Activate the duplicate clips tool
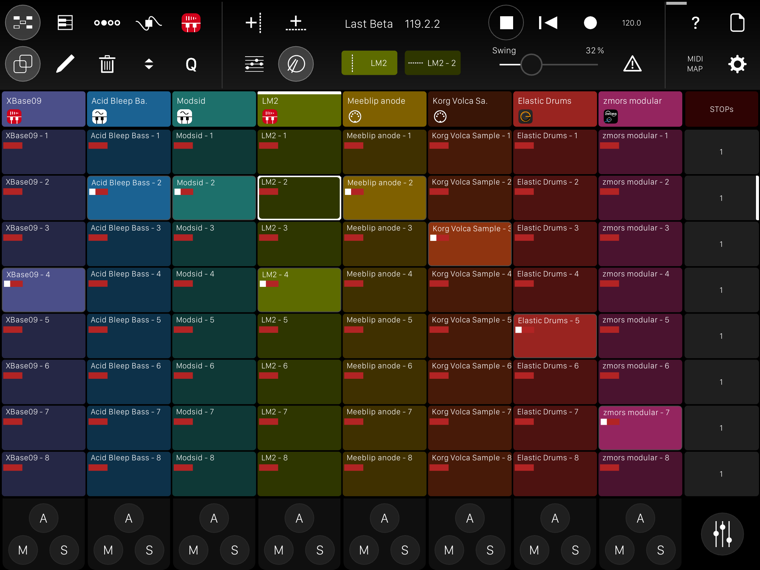760x570 pixels. [x=23, y=64]
